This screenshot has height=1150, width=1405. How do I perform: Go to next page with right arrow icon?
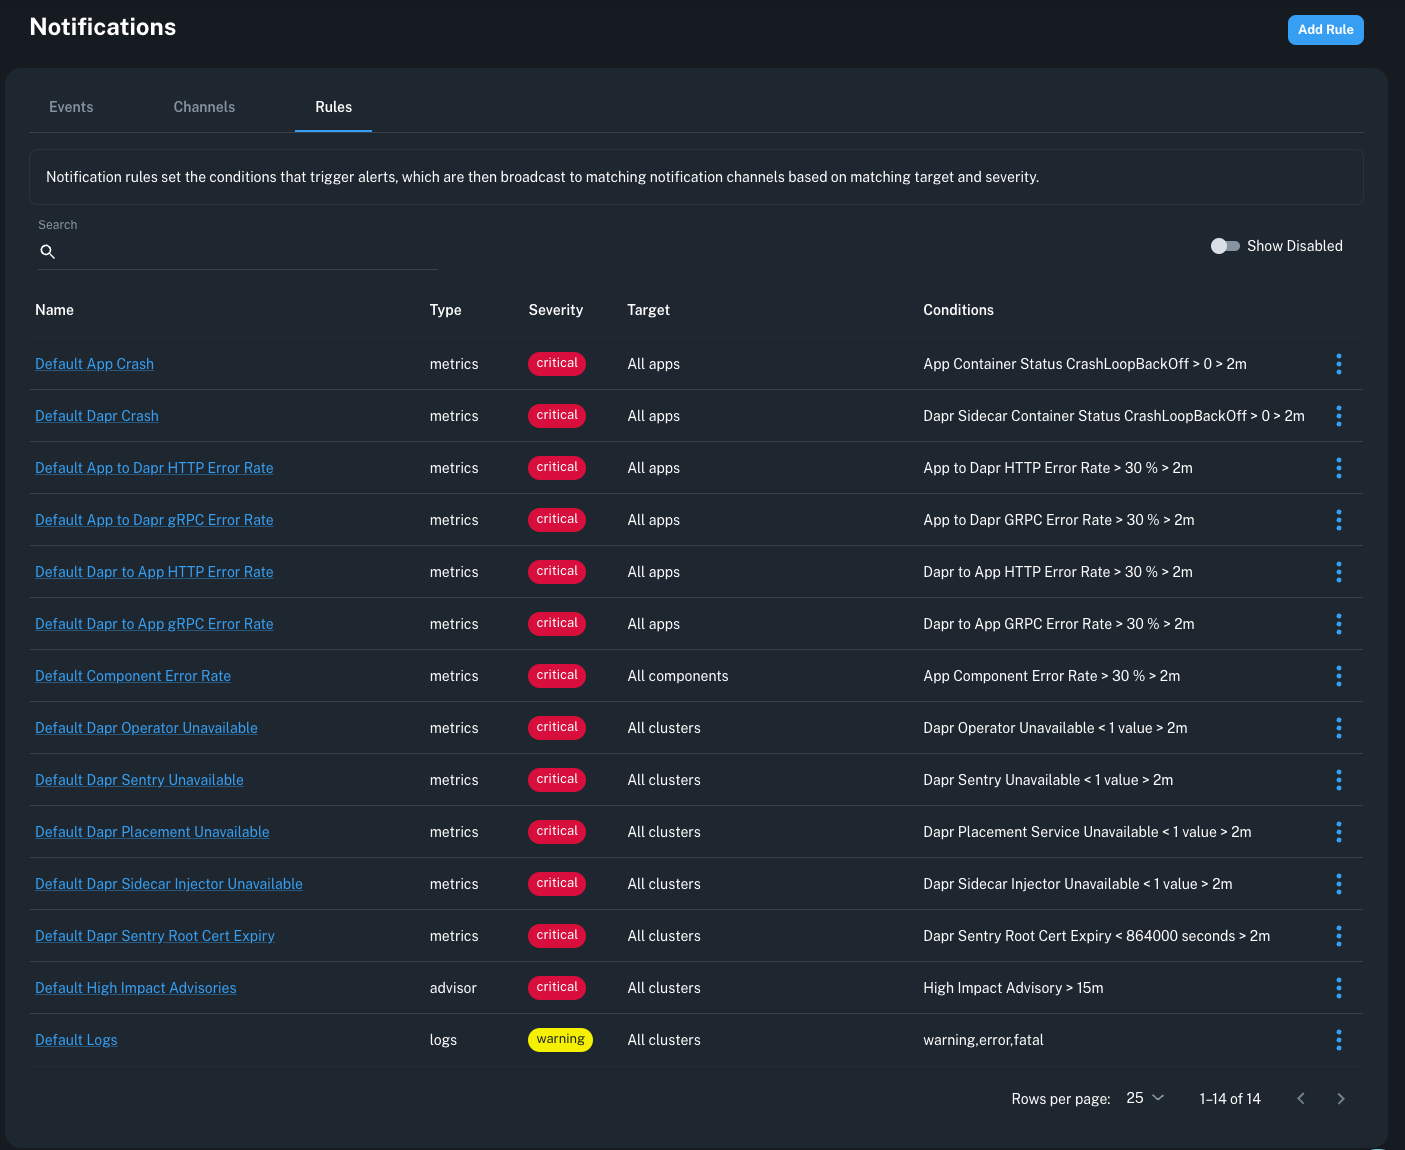pos(1341,1098)
